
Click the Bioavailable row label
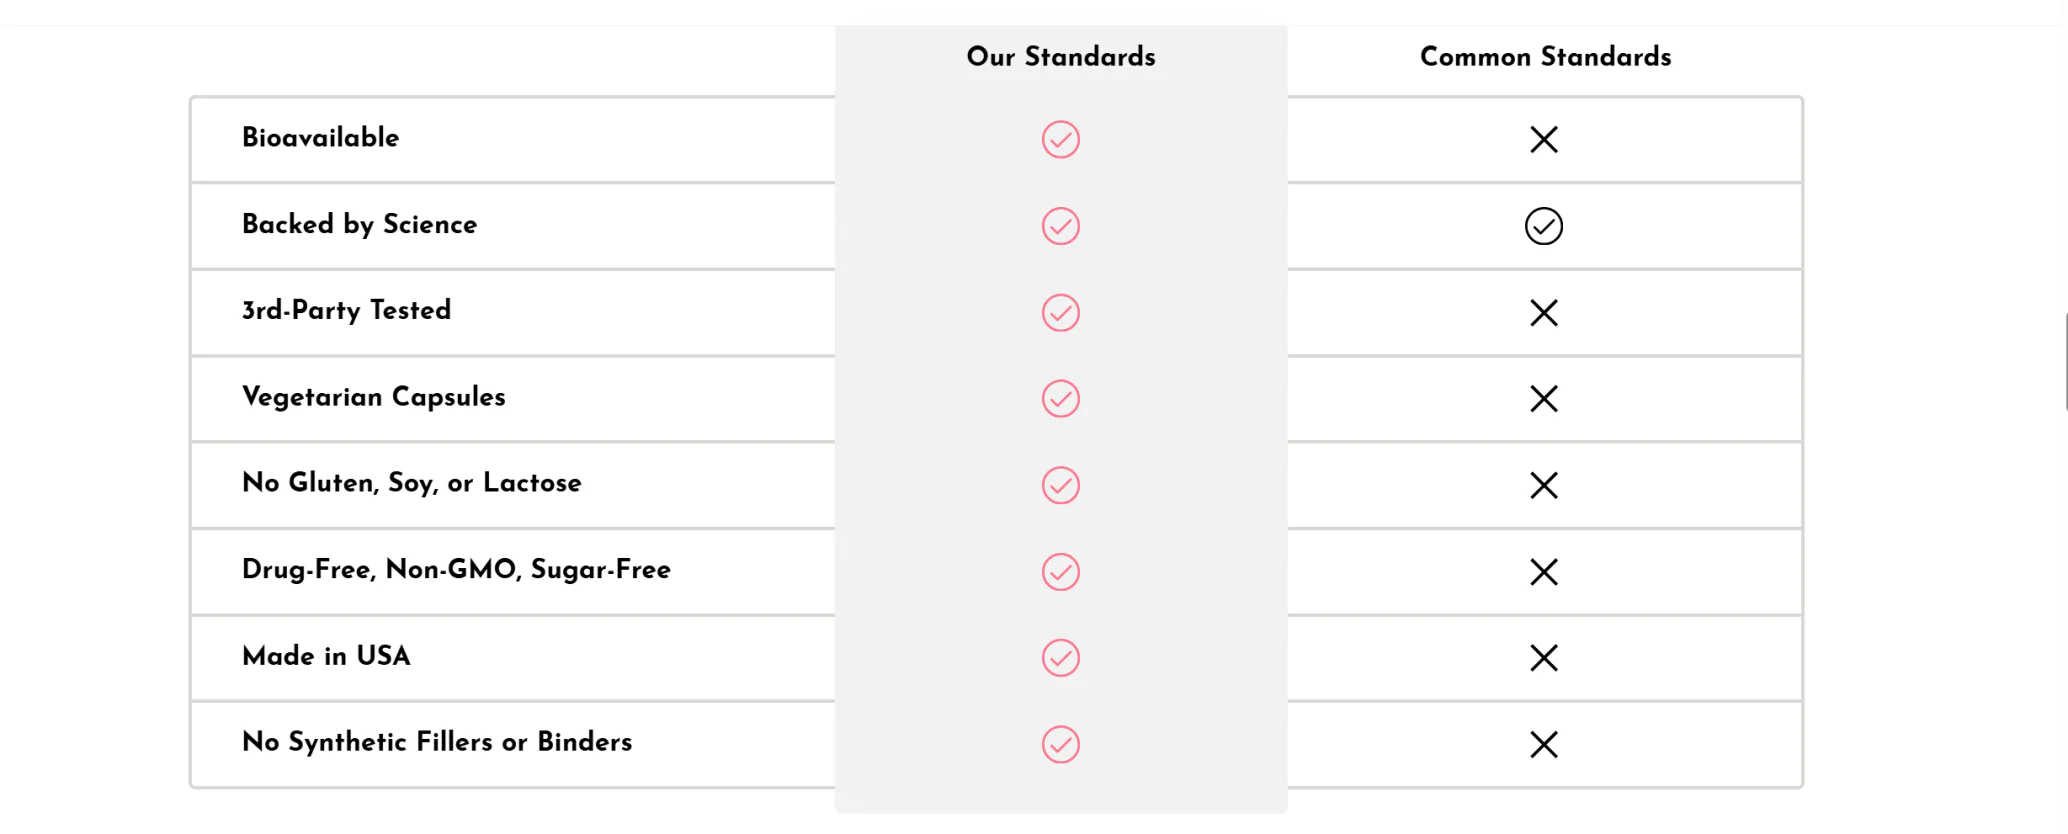click(x=320, y=138)
